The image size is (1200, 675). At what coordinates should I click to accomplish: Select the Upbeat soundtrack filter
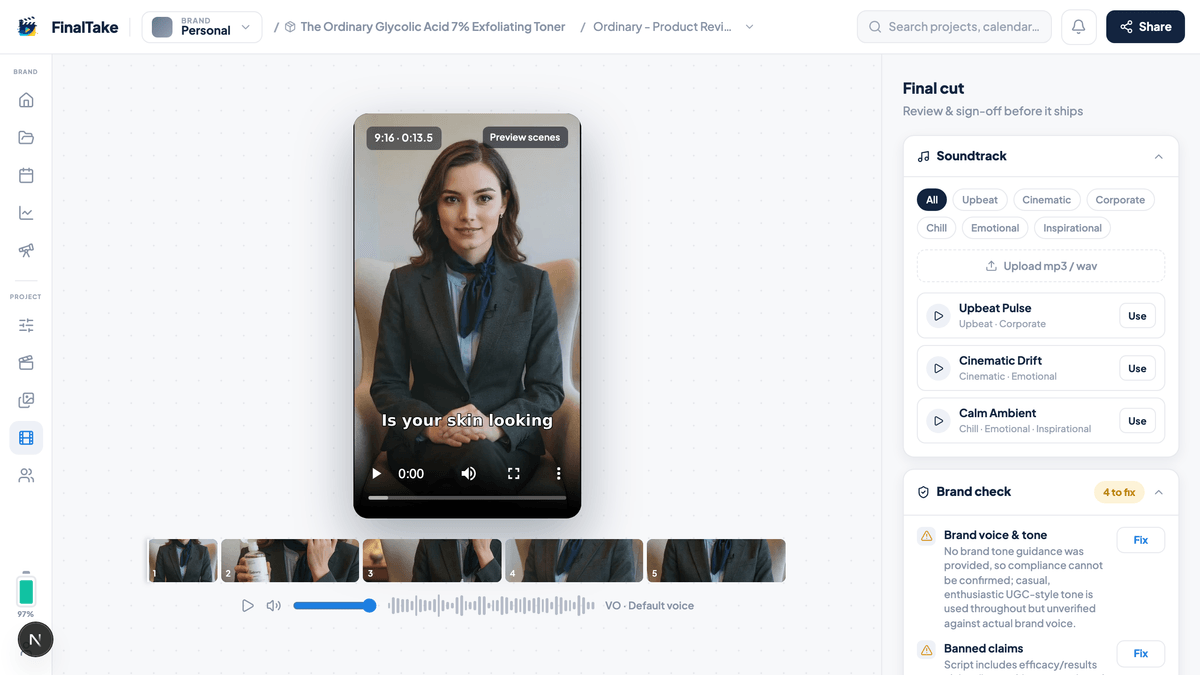click(980, 200)
